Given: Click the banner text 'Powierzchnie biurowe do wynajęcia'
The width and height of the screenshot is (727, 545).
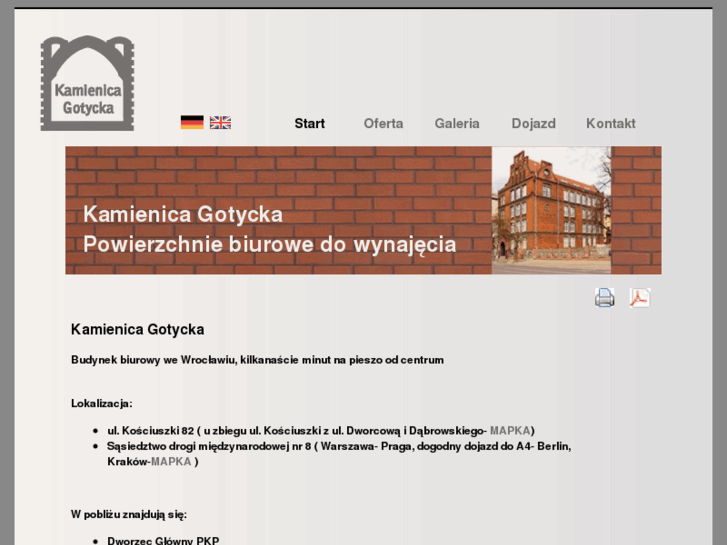Looking at the screenshot, I should (x=269, y=245).
